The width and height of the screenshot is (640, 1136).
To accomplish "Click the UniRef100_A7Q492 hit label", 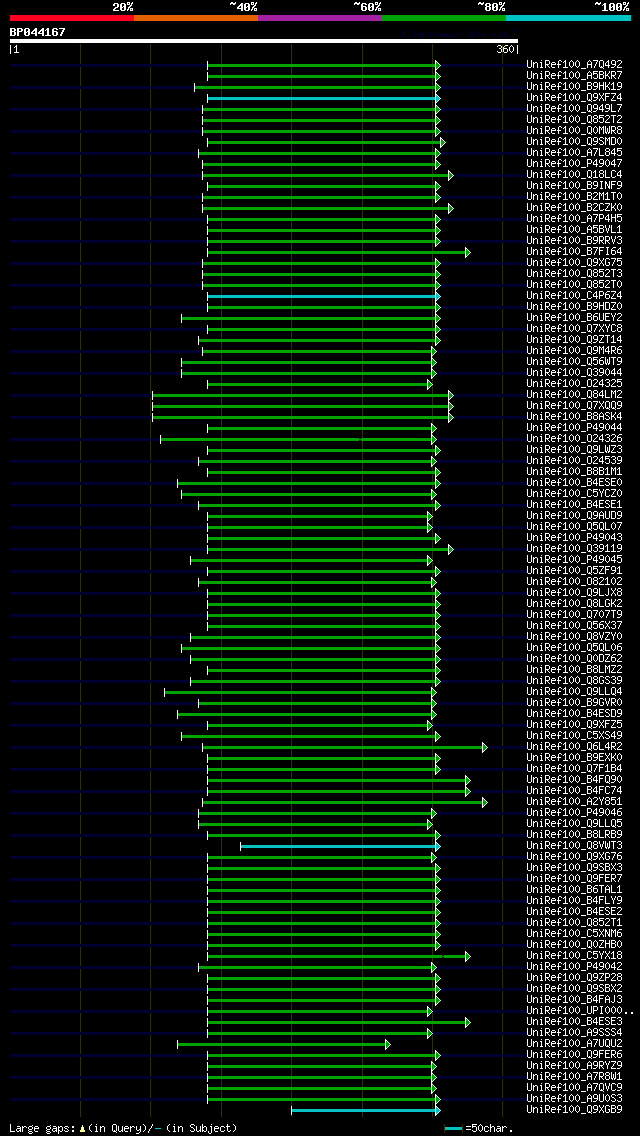I will (x=574, y=64).
